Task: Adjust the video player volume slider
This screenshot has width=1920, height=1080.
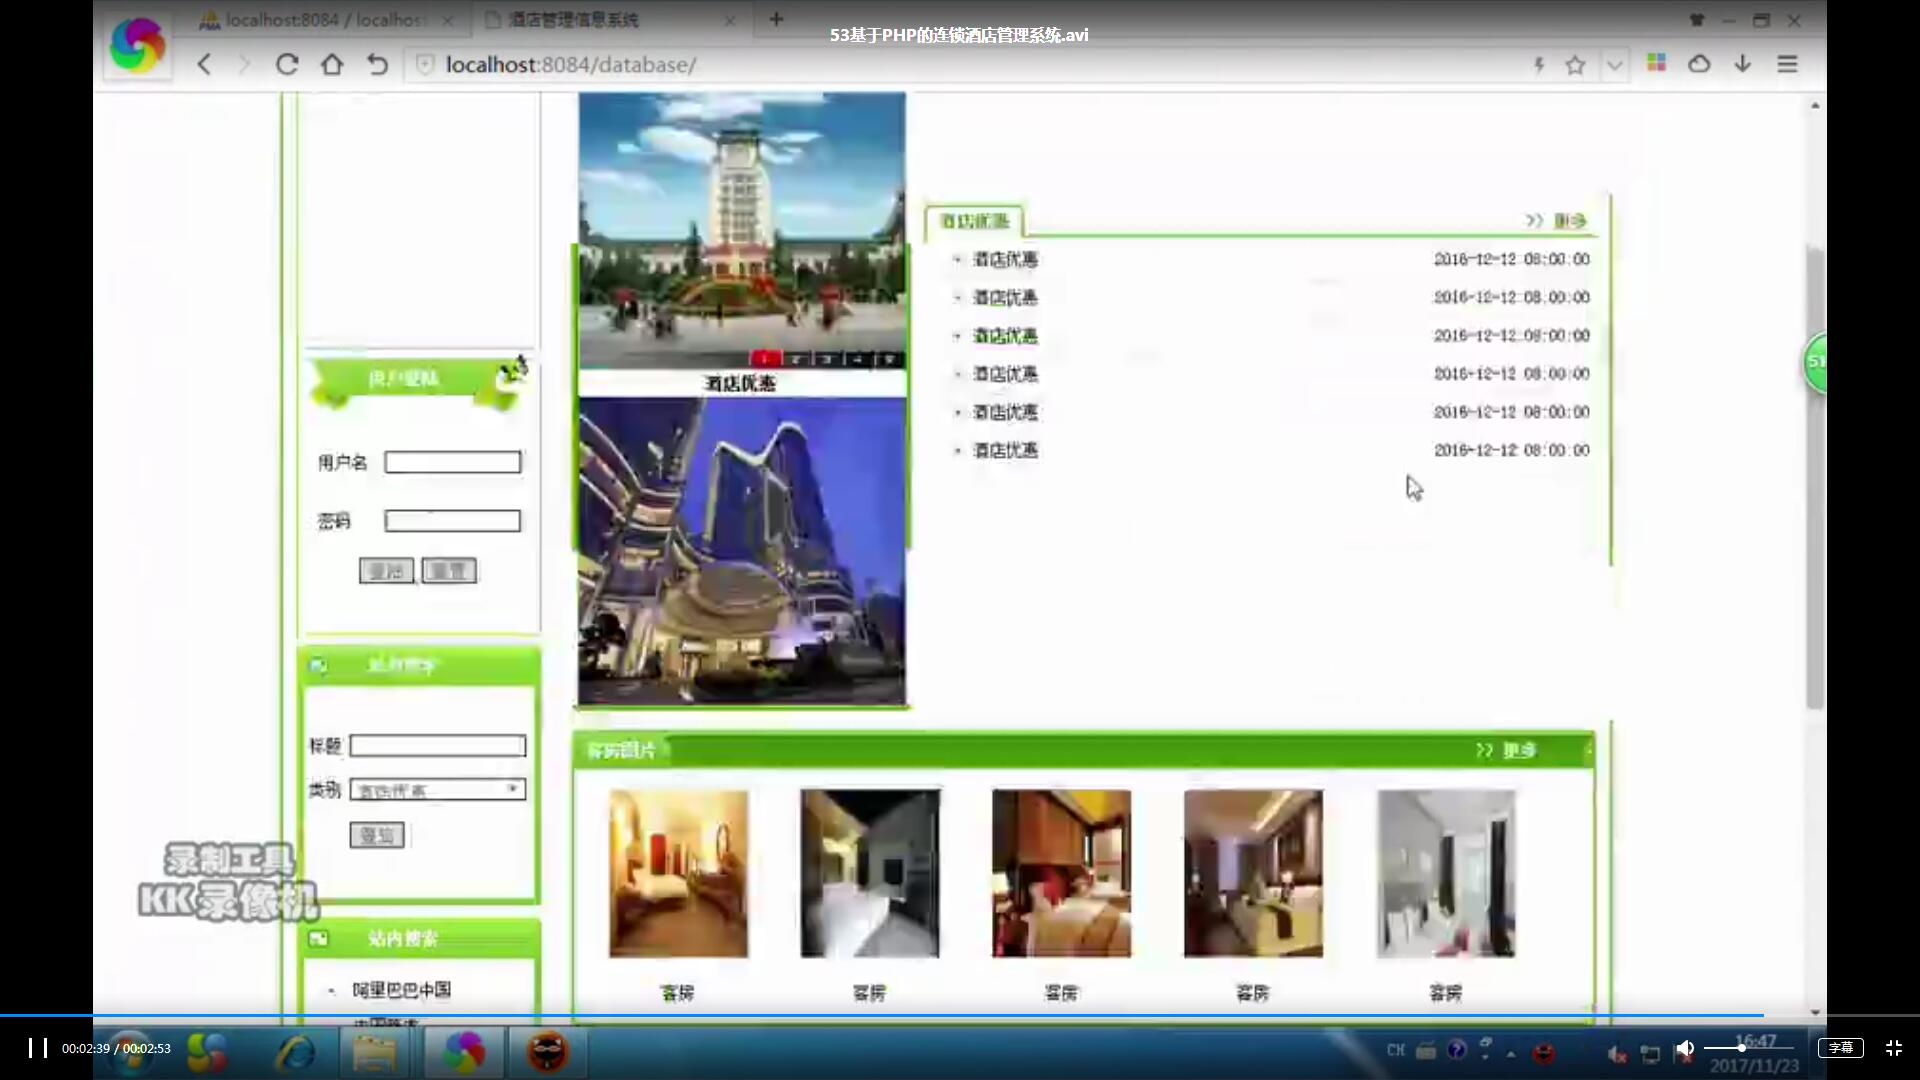Action: tap(1748, 1047)
